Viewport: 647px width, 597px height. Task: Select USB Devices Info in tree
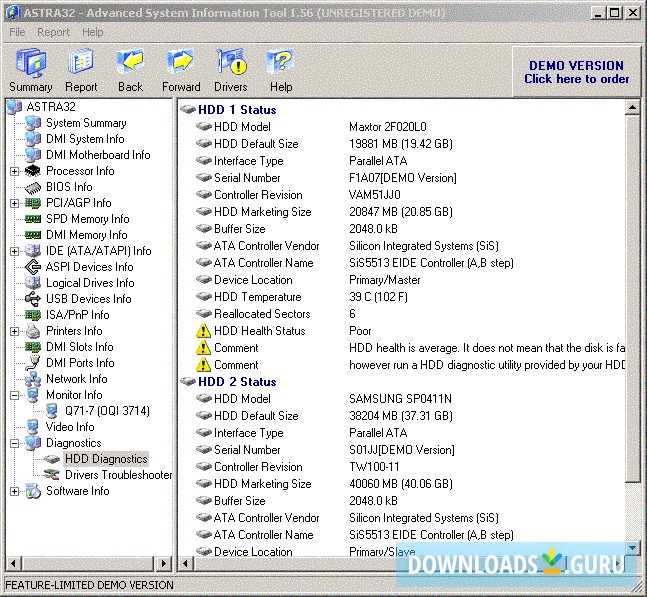(88, 299)
